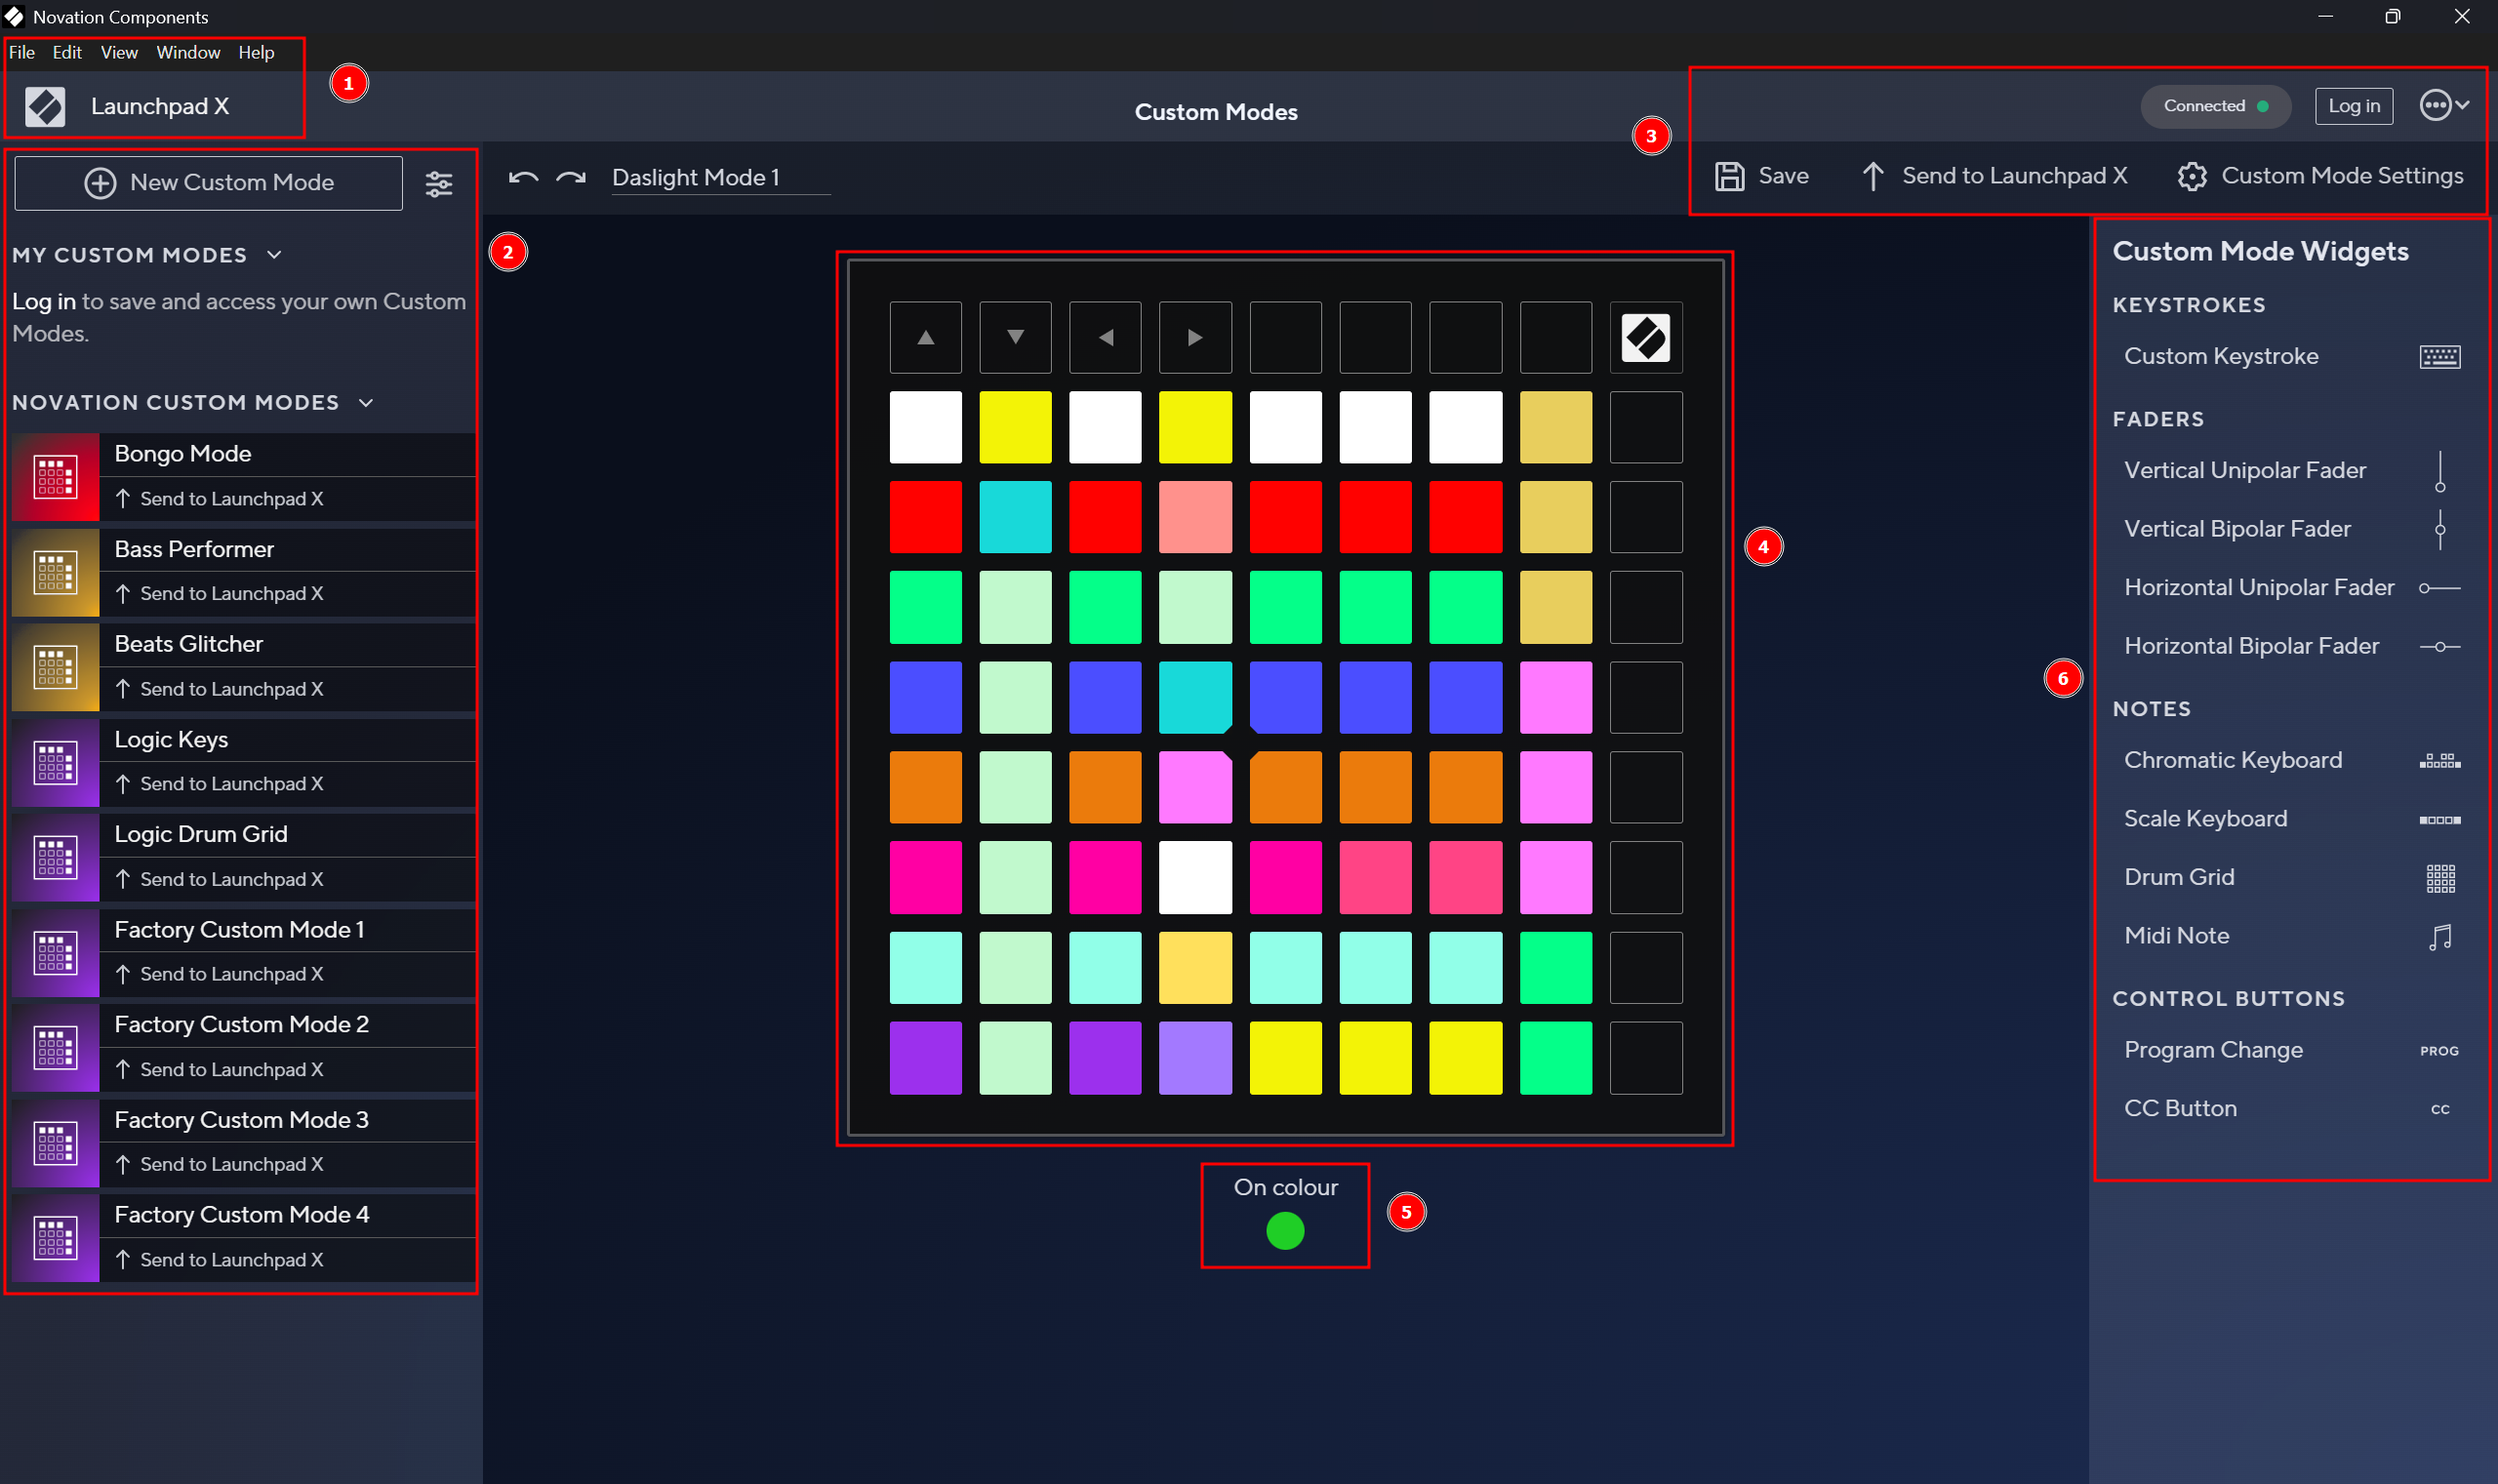
Task: Open Custom Mode Settings gear
Action: tap(2191, 176)
